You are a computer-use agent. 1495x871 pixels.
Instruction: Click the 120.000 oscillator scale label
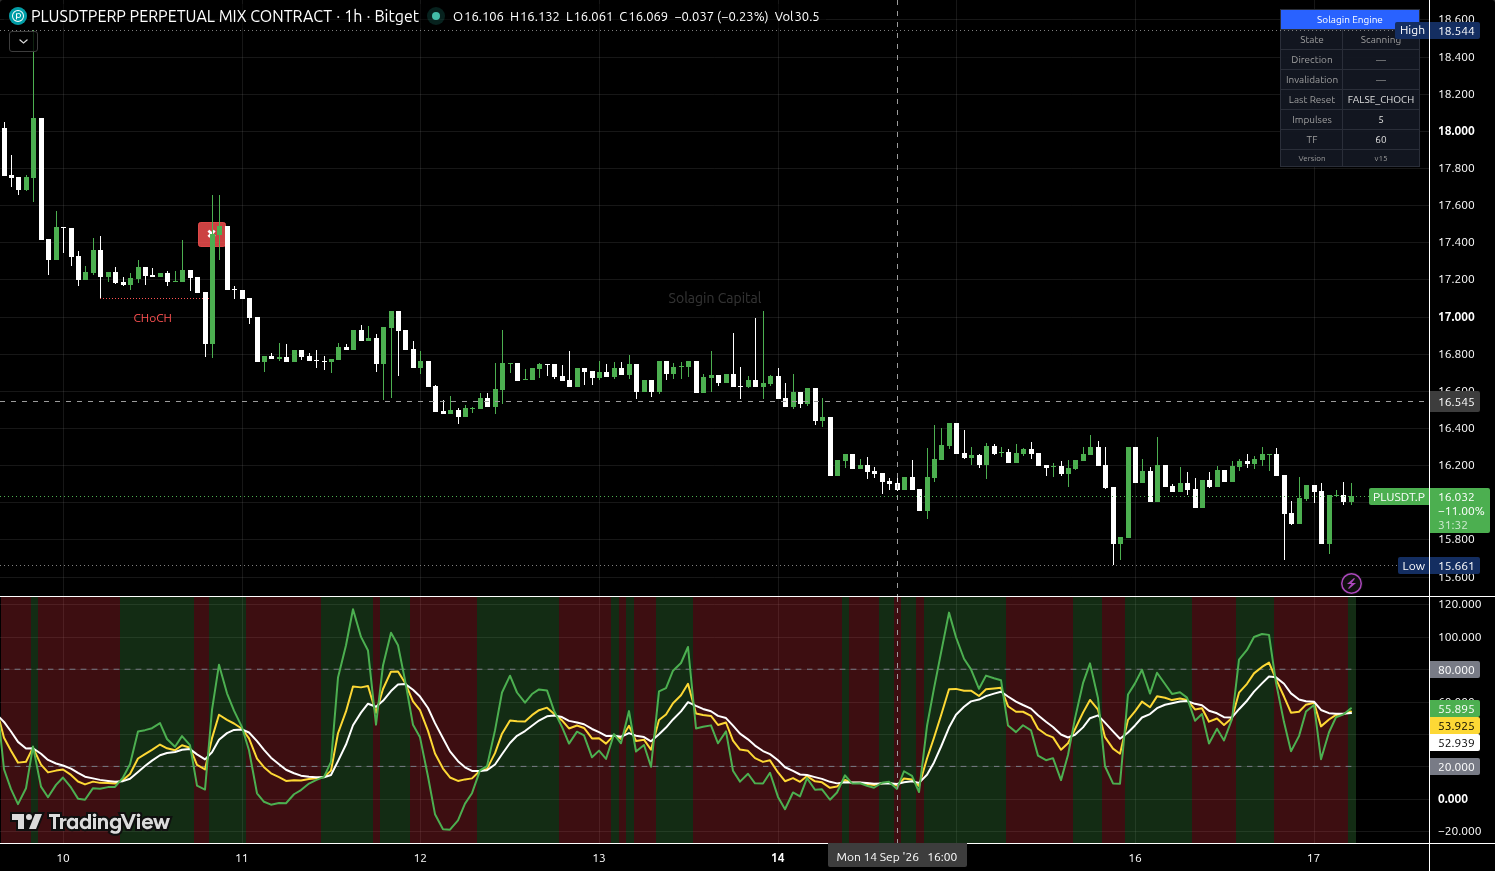[x=1460, y=604]
